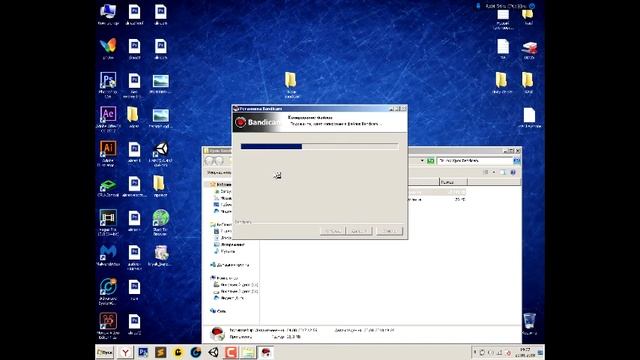Click Cancel in the Bandicam installer
The image size is (640, 360).
pyautogui.click(x=390, y=231)
